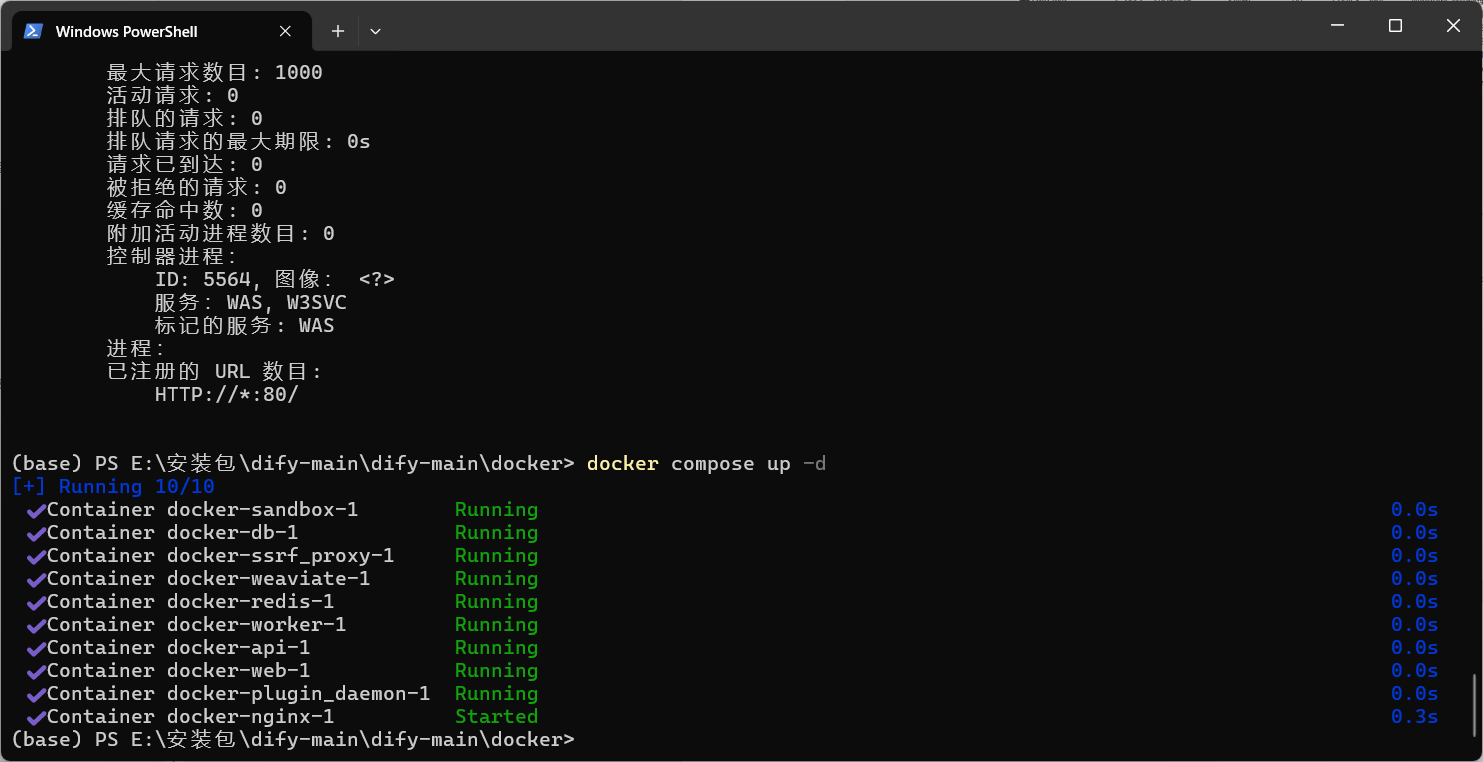The image size is (1483, 762).
Task: Click checkmark beside docker-worker-1 container
Action: (36, 625)
